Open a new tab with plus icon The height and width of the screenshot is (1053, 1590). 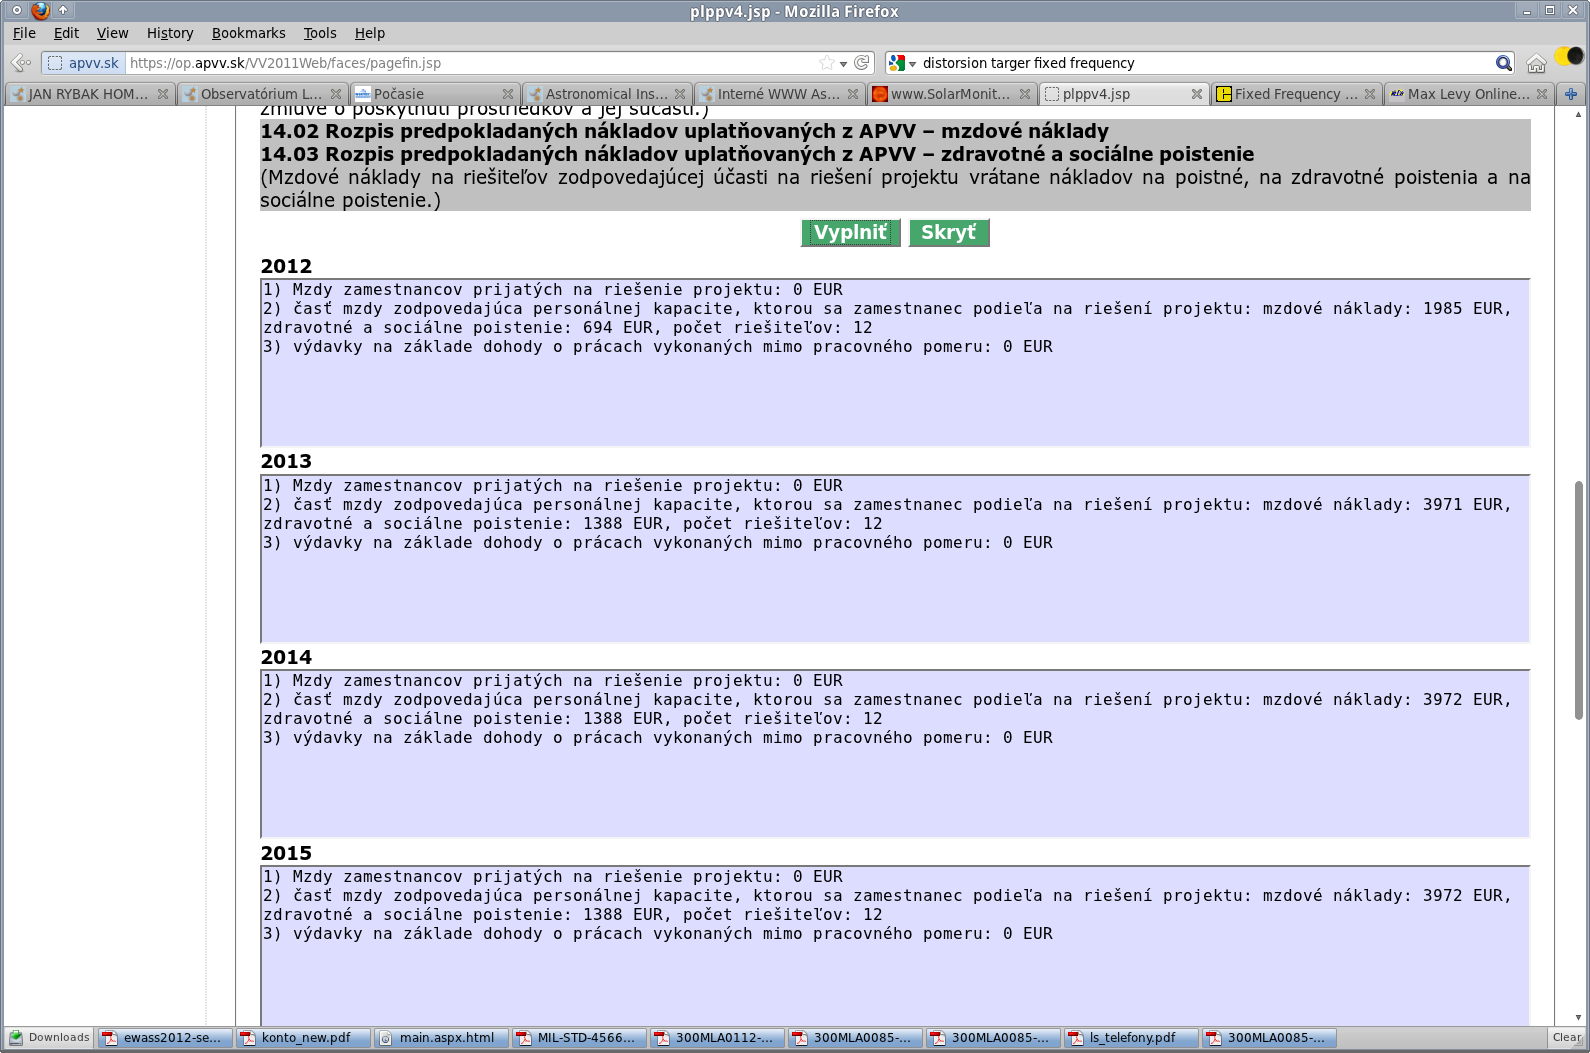(x=1571, y=94)
